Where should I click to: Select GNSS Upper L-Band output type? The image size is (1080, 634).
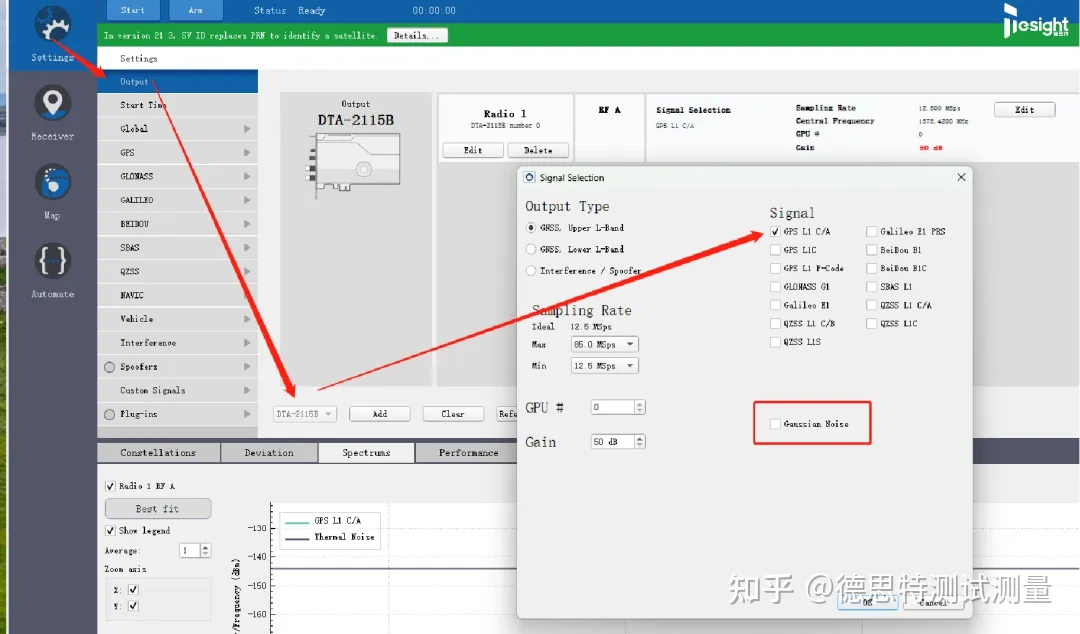[x=530, y=227]
